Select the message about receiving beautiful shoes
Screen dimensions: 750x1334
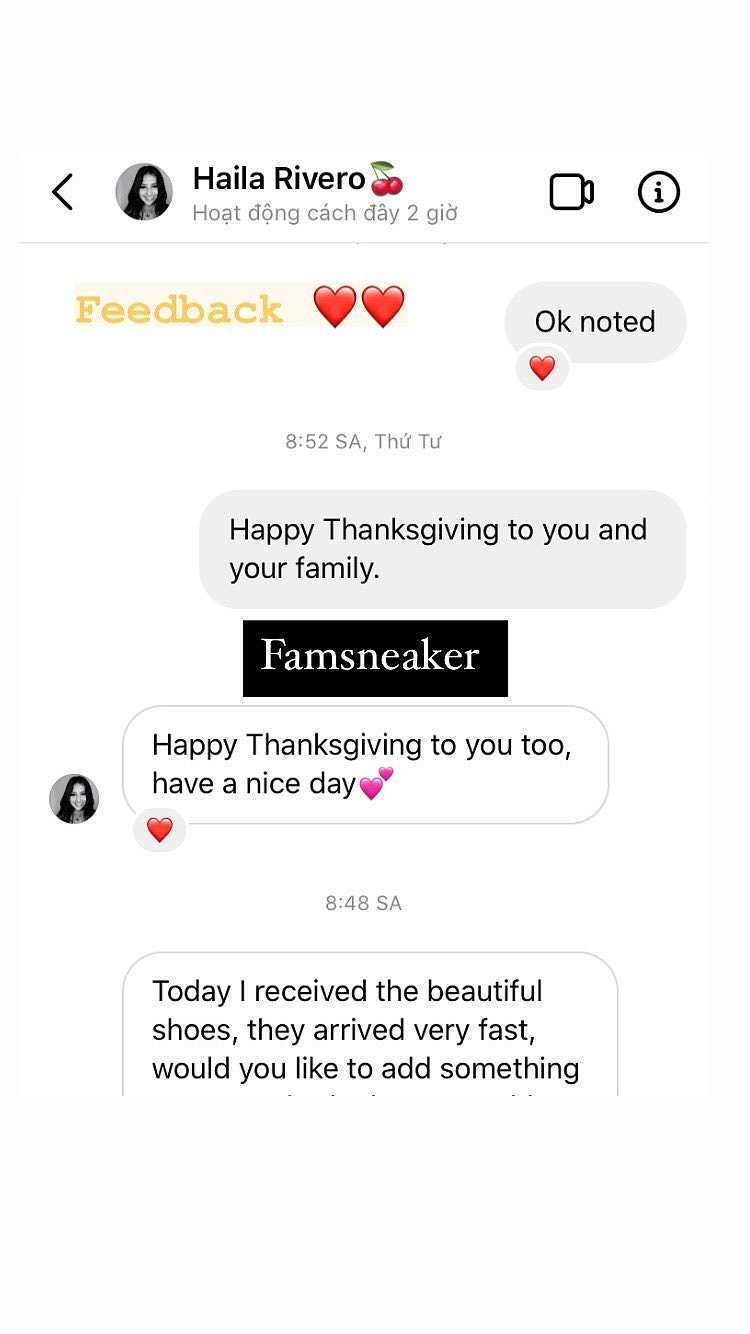click(x=370, y=1024)
